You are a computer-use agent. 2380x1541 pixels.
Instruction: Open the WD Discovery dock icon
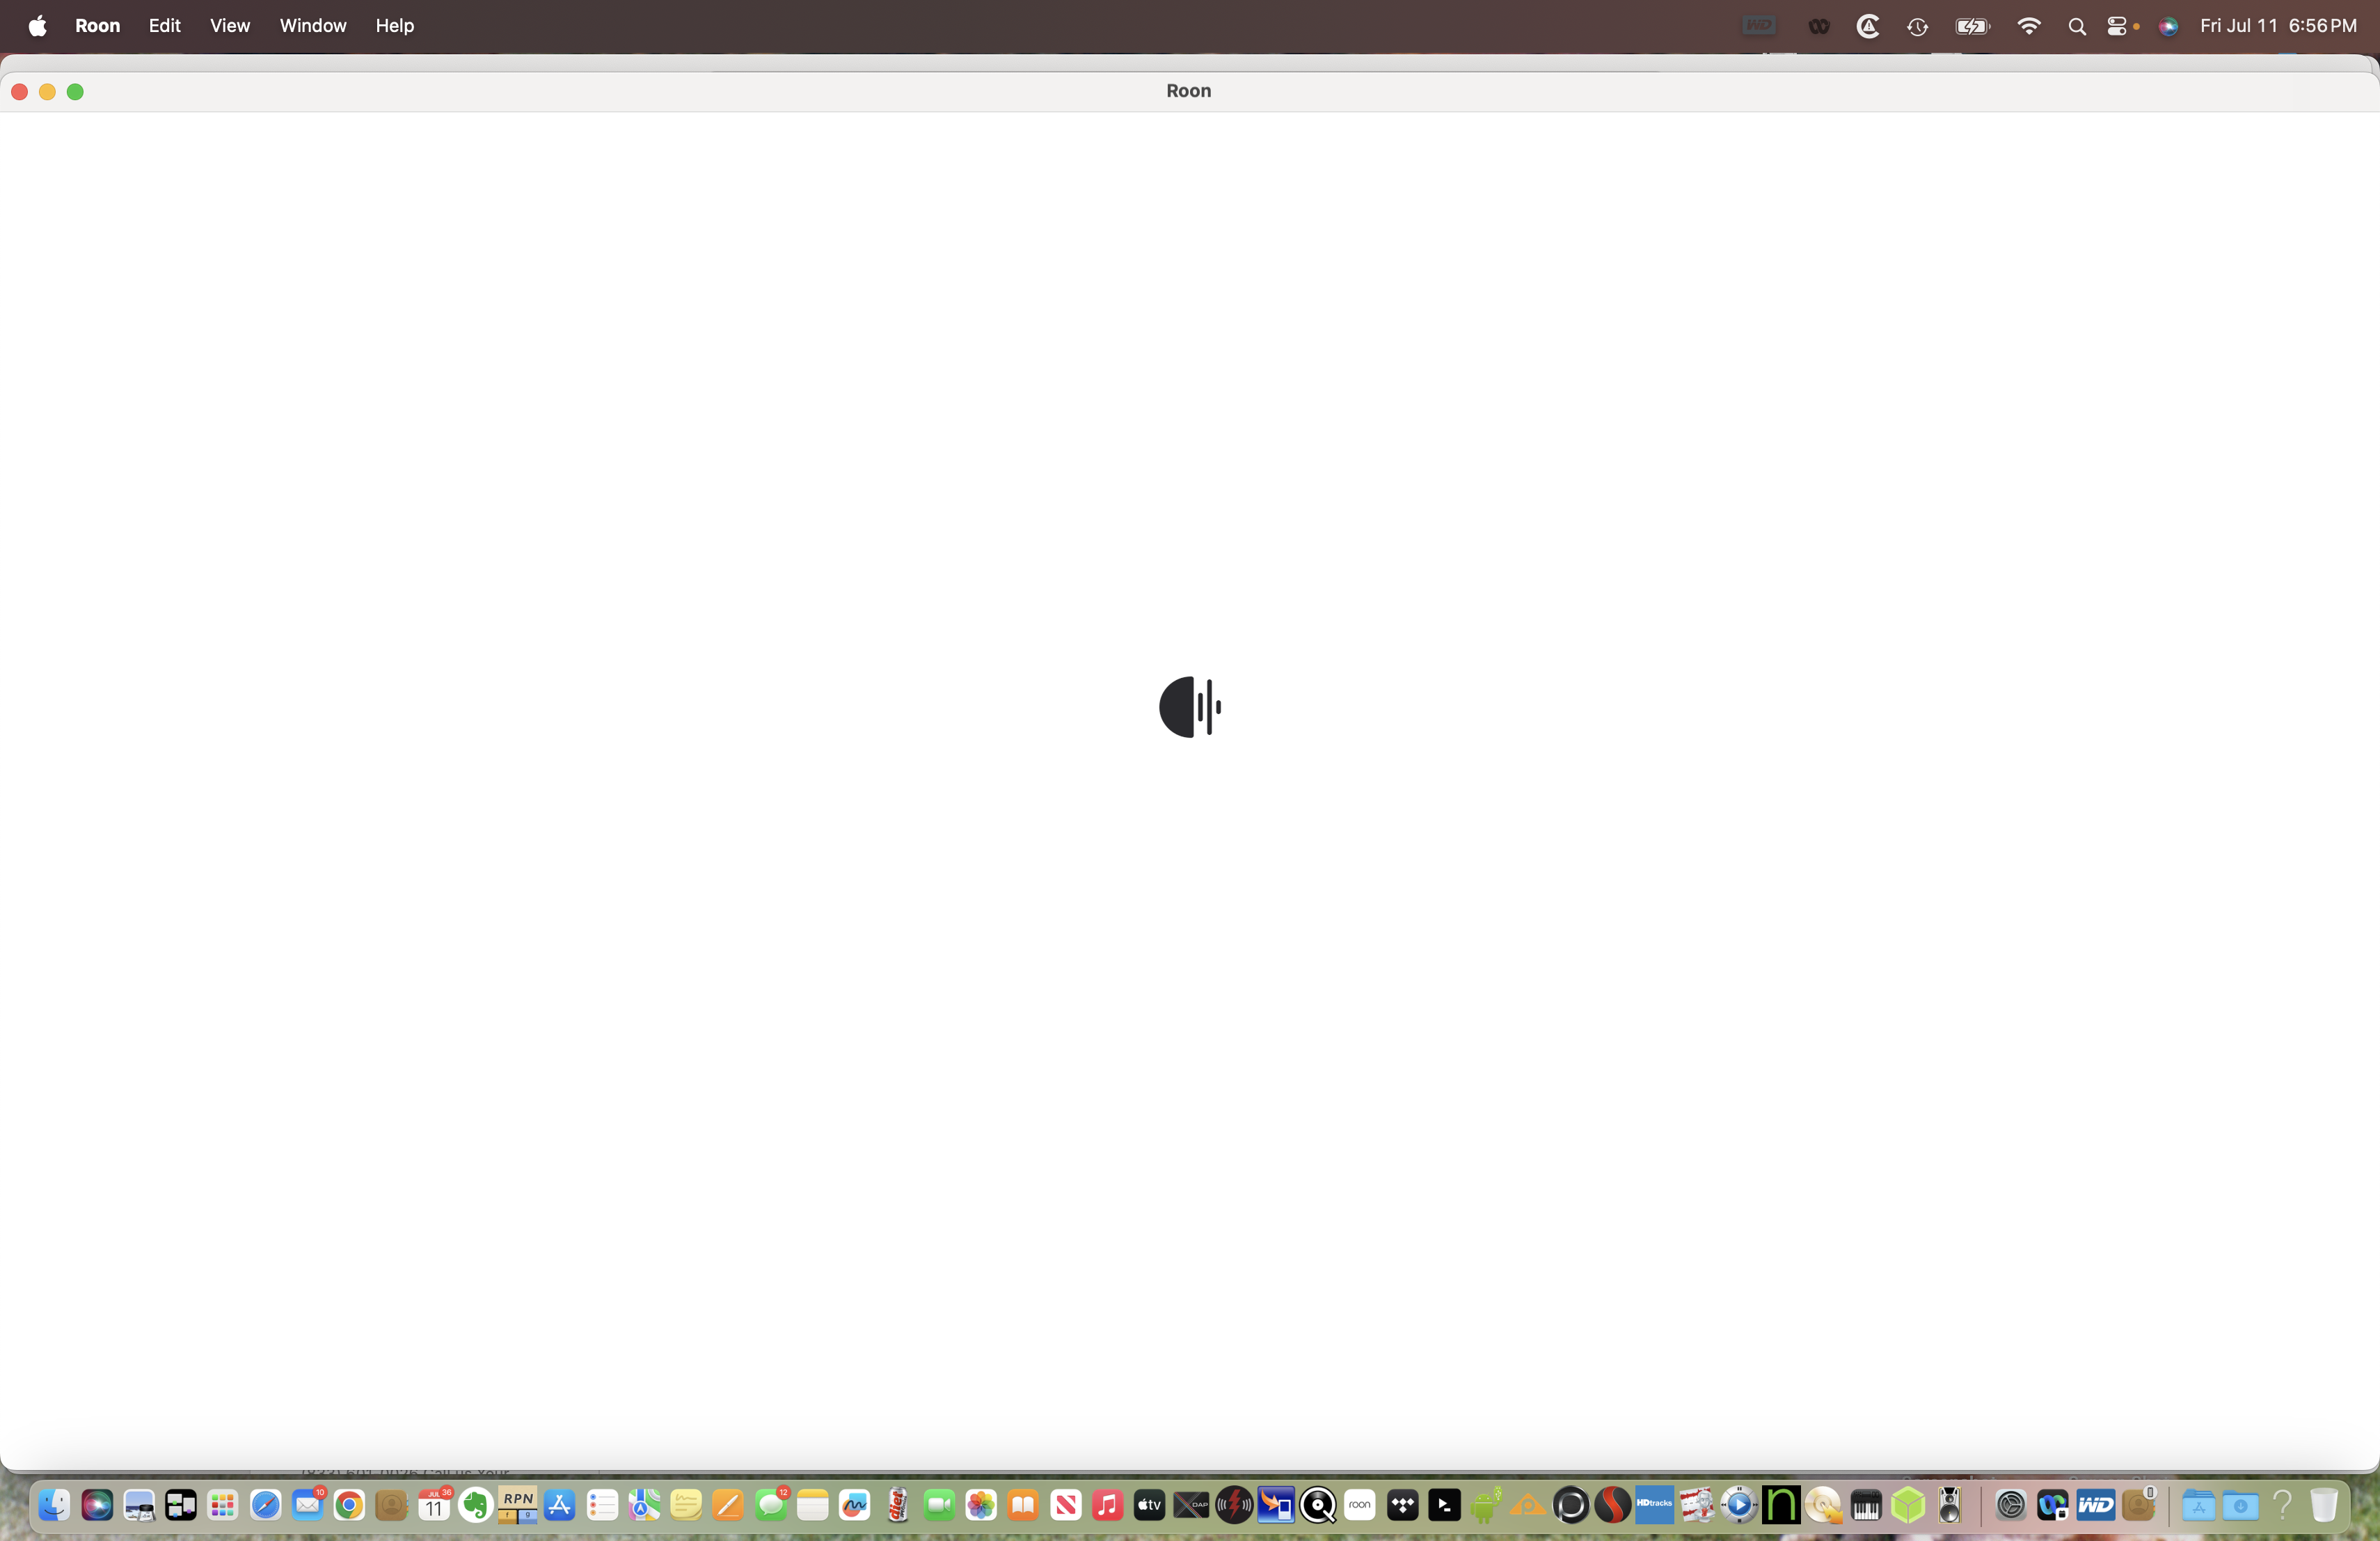2096,1505
